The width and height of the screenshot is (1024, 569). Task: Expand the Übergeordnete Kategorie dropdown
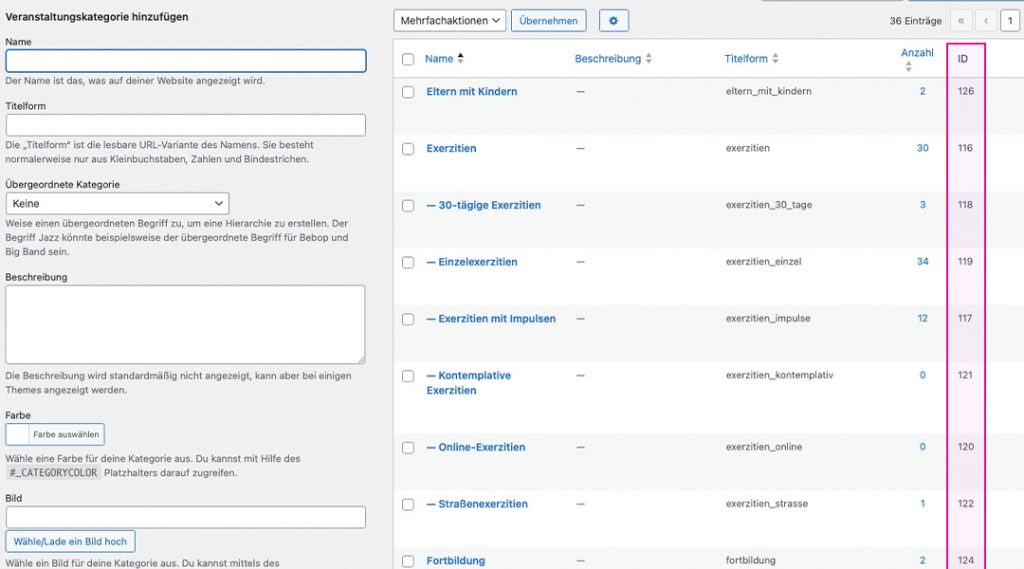click(x=117, y=203)
